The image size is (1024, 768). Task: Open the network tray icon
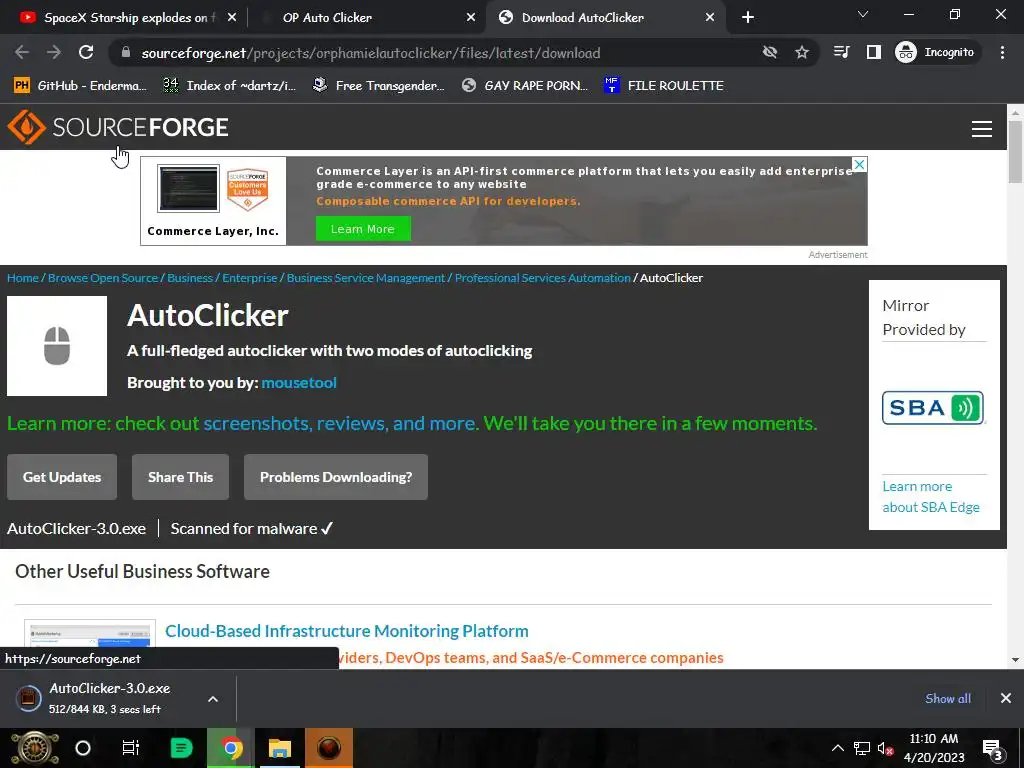[x=862, y=749]
